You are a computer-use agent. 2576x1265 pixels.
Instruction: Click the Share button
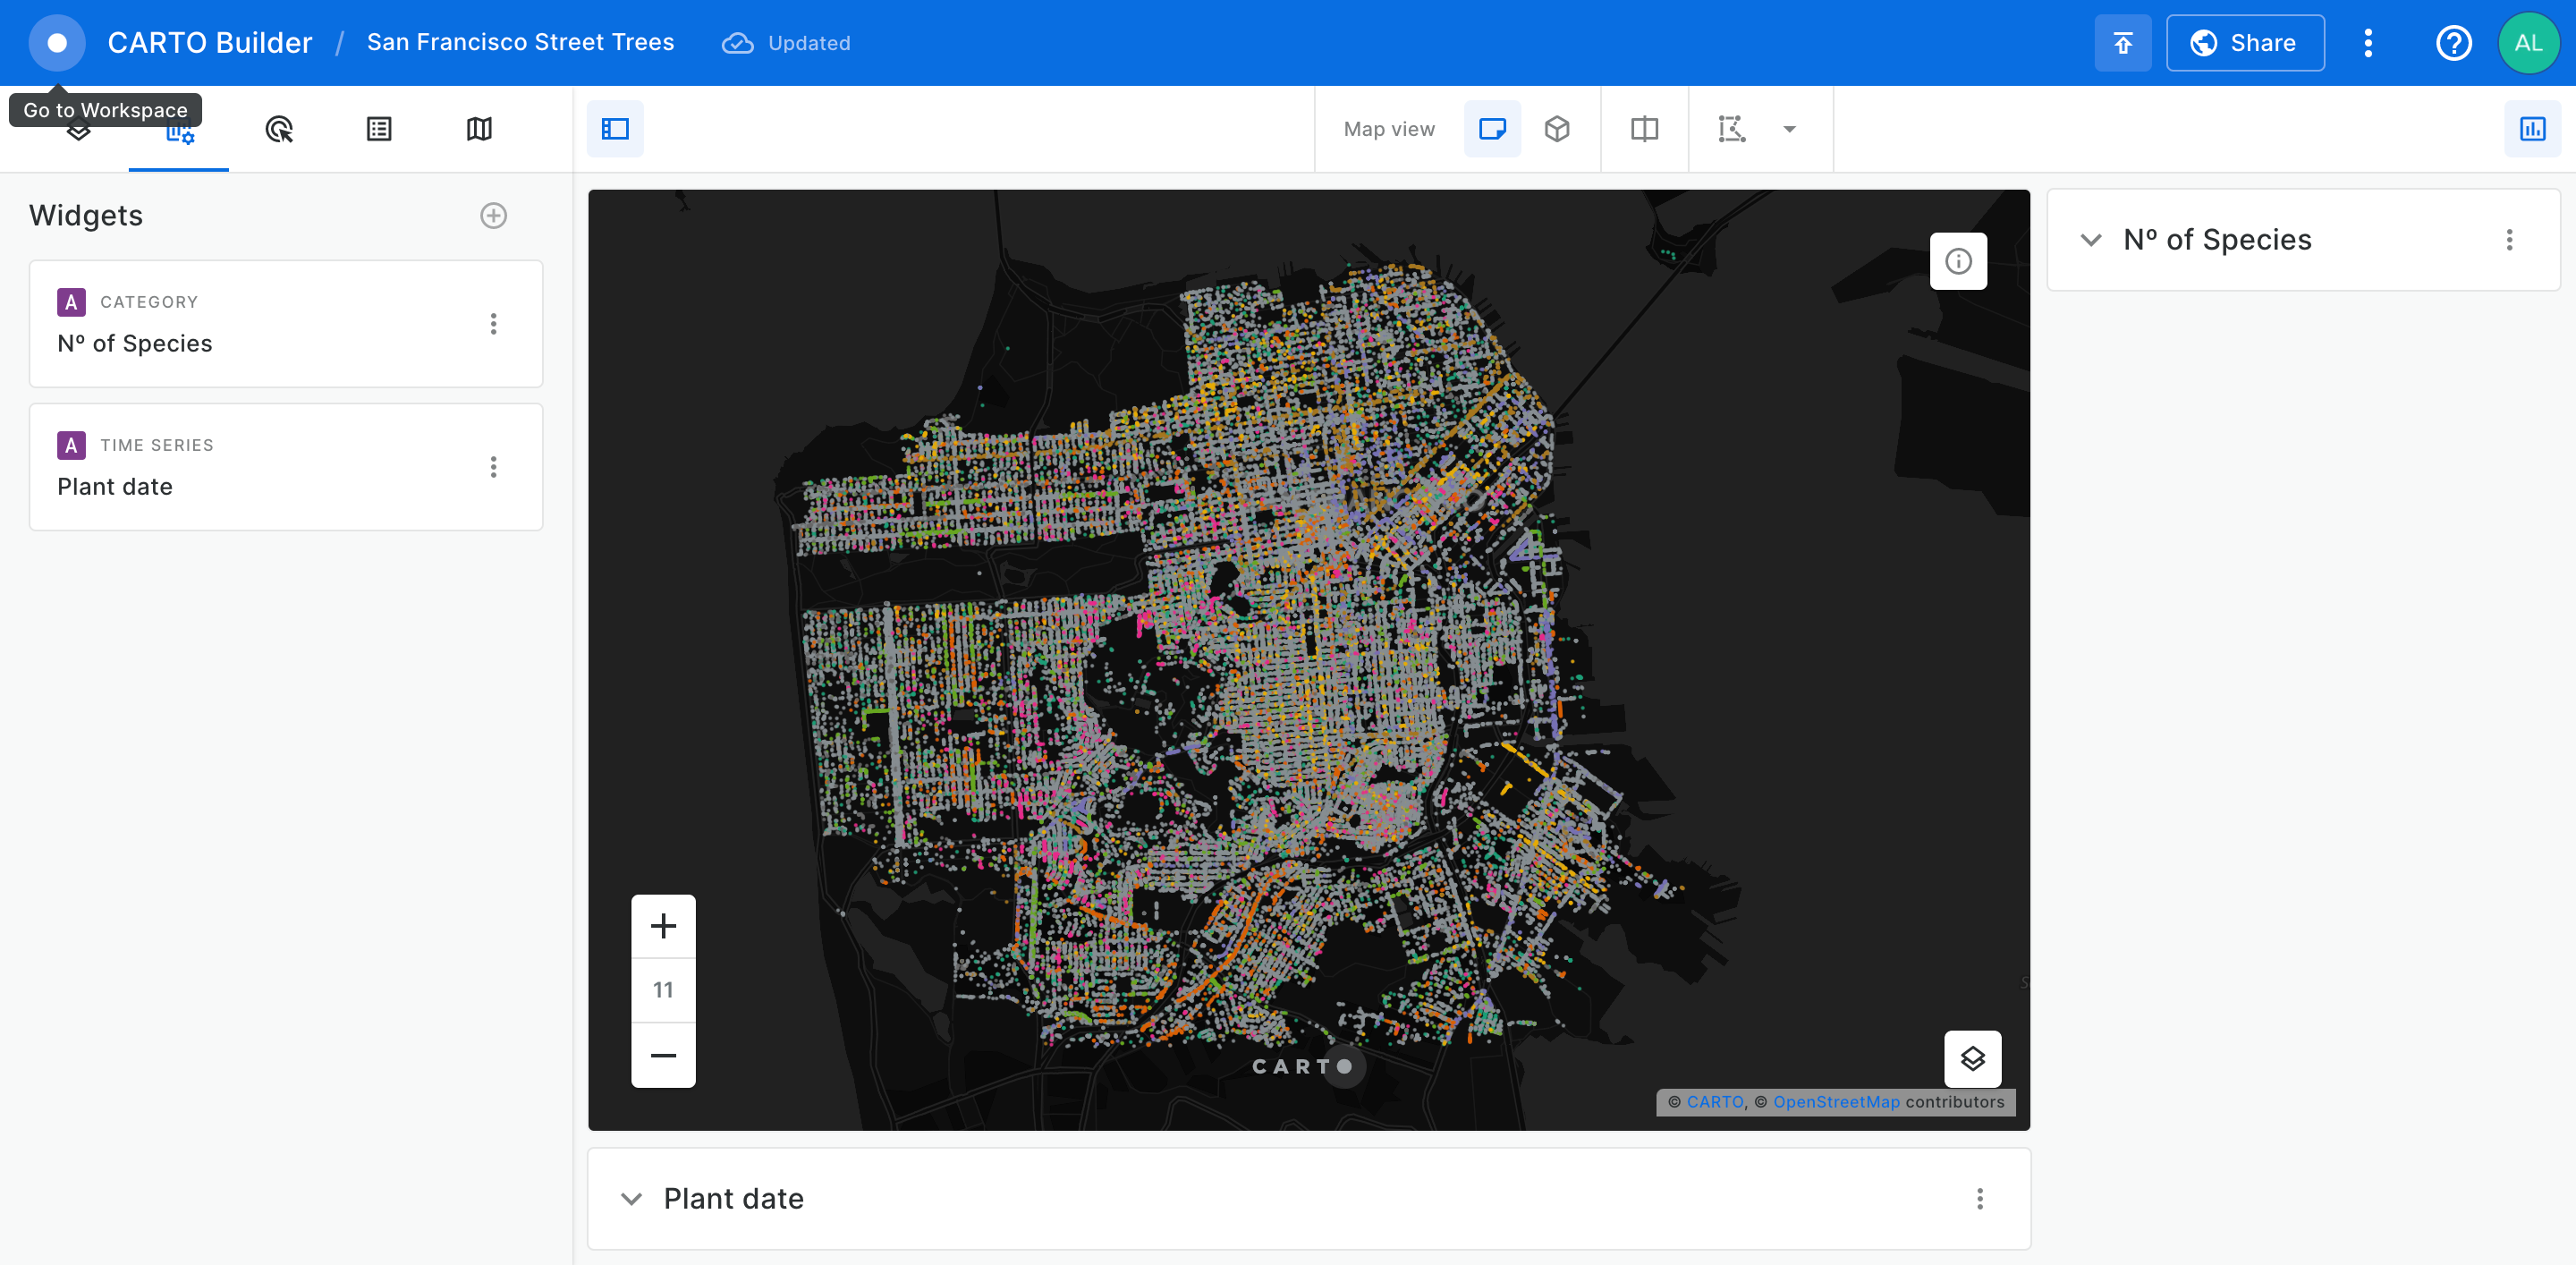pos(2244,43)
